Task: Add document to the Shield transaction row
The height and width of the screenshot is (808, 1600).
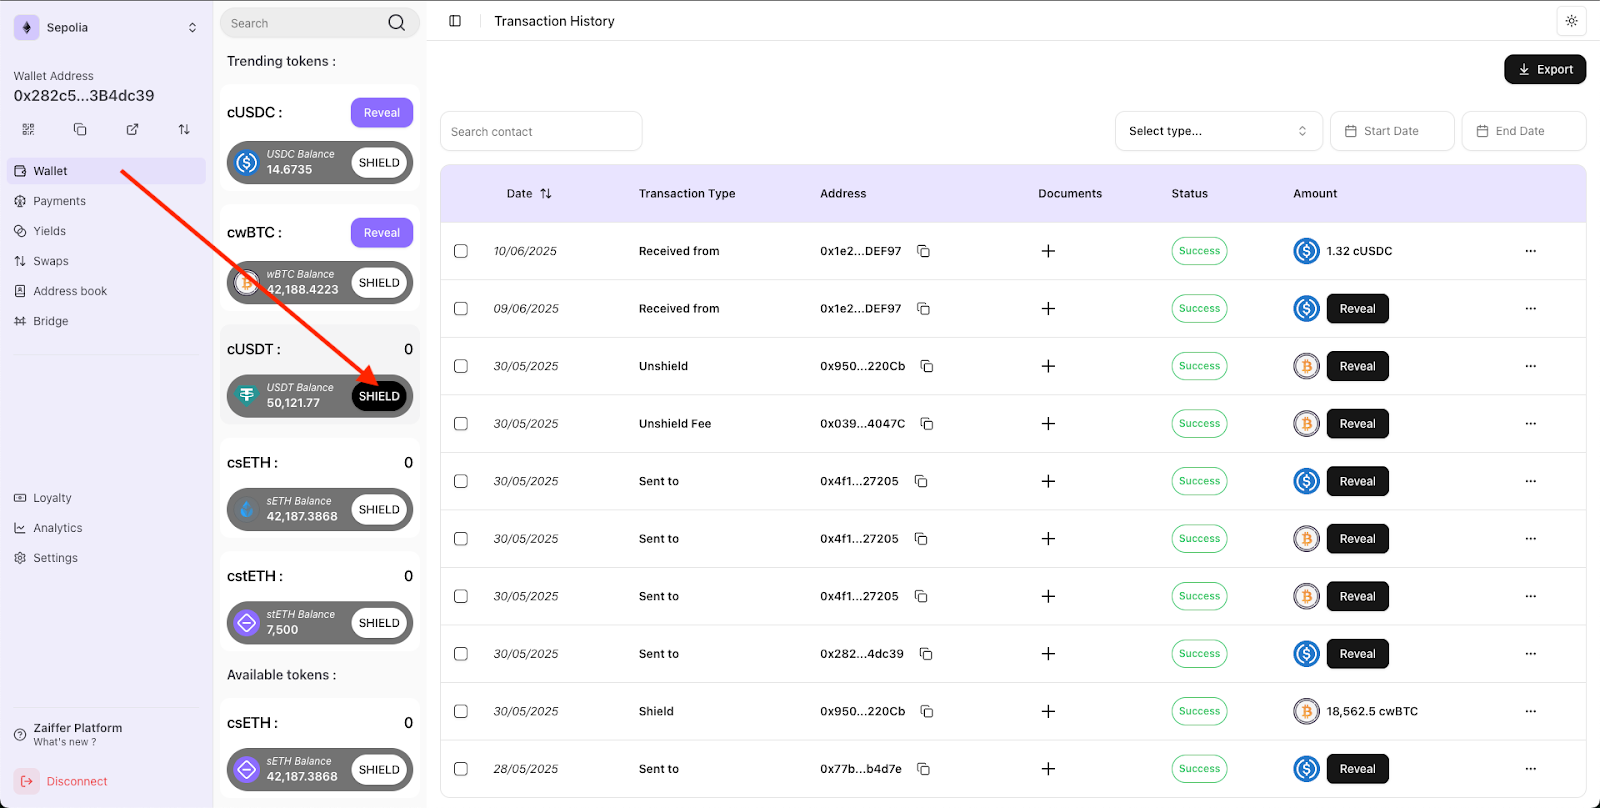Action: [x=1048, y=711]
